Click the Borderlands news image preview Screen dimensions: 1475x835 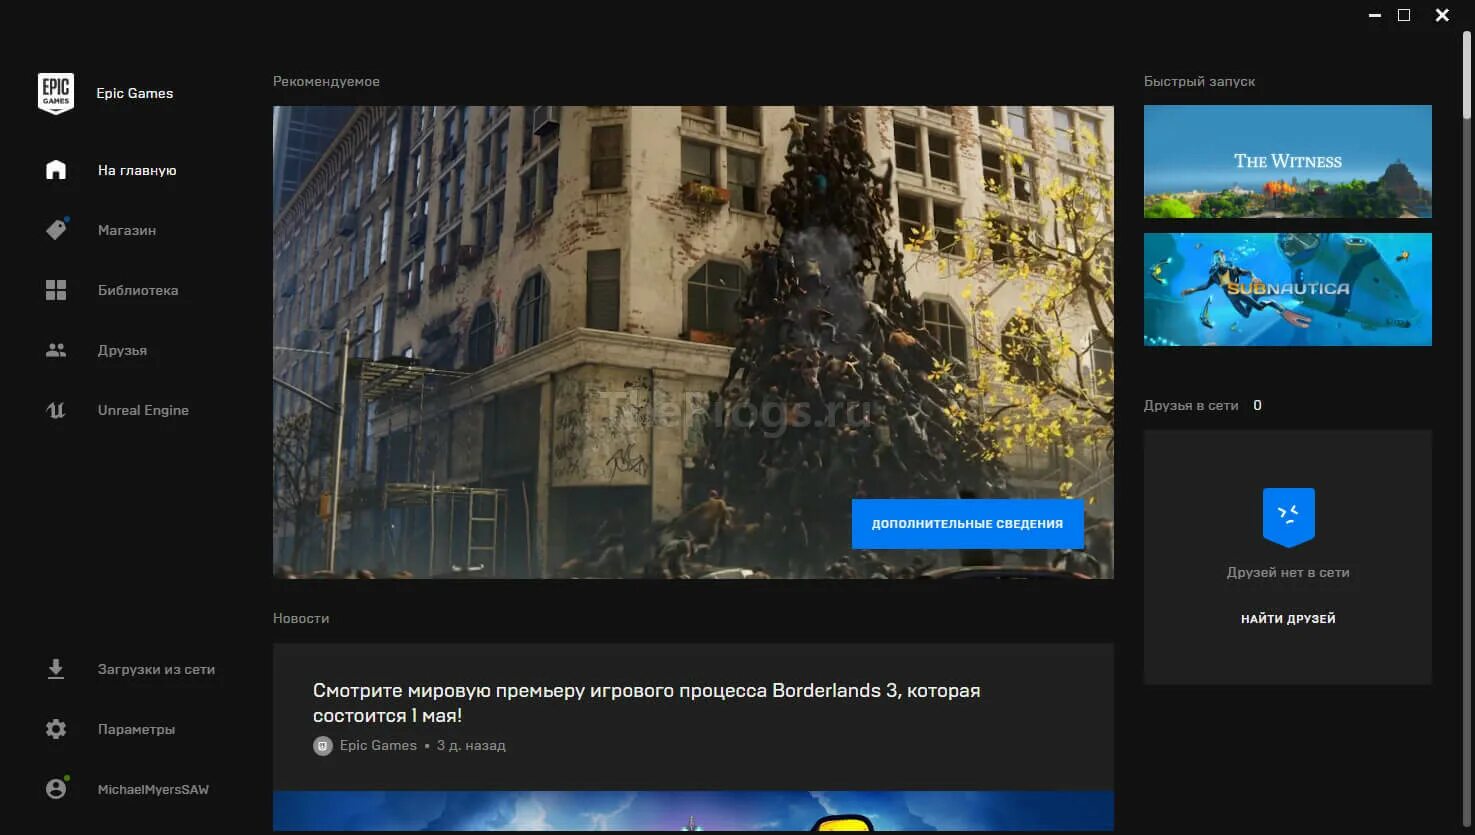point(693,811)
